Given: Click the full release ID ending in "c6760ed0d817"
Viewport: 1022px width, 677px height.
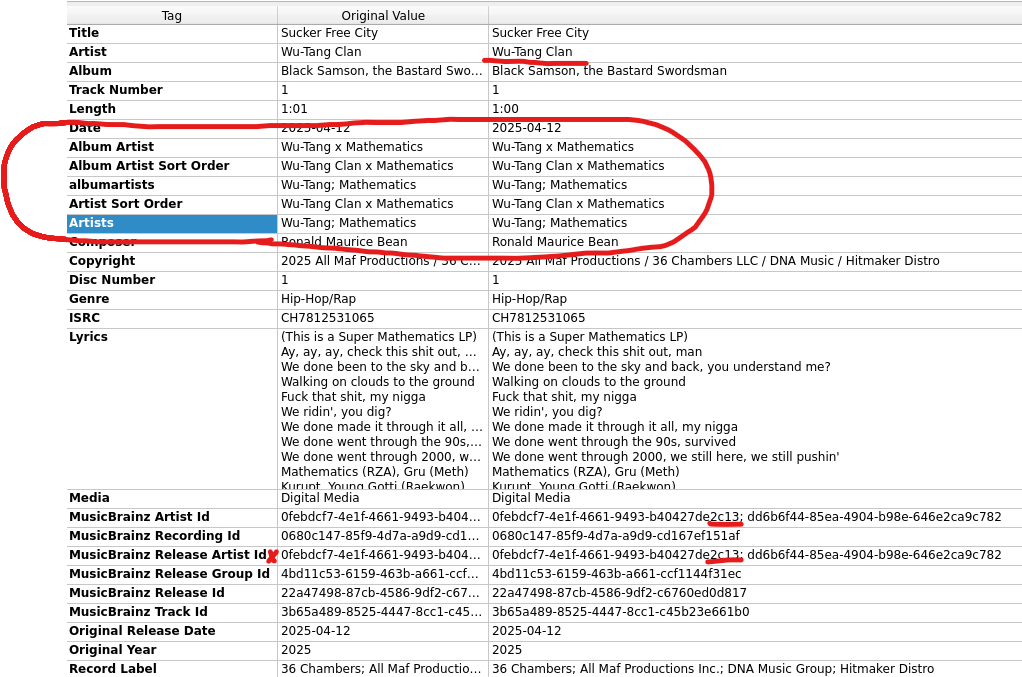Looking at the screenshot, I should pos(619,592).
